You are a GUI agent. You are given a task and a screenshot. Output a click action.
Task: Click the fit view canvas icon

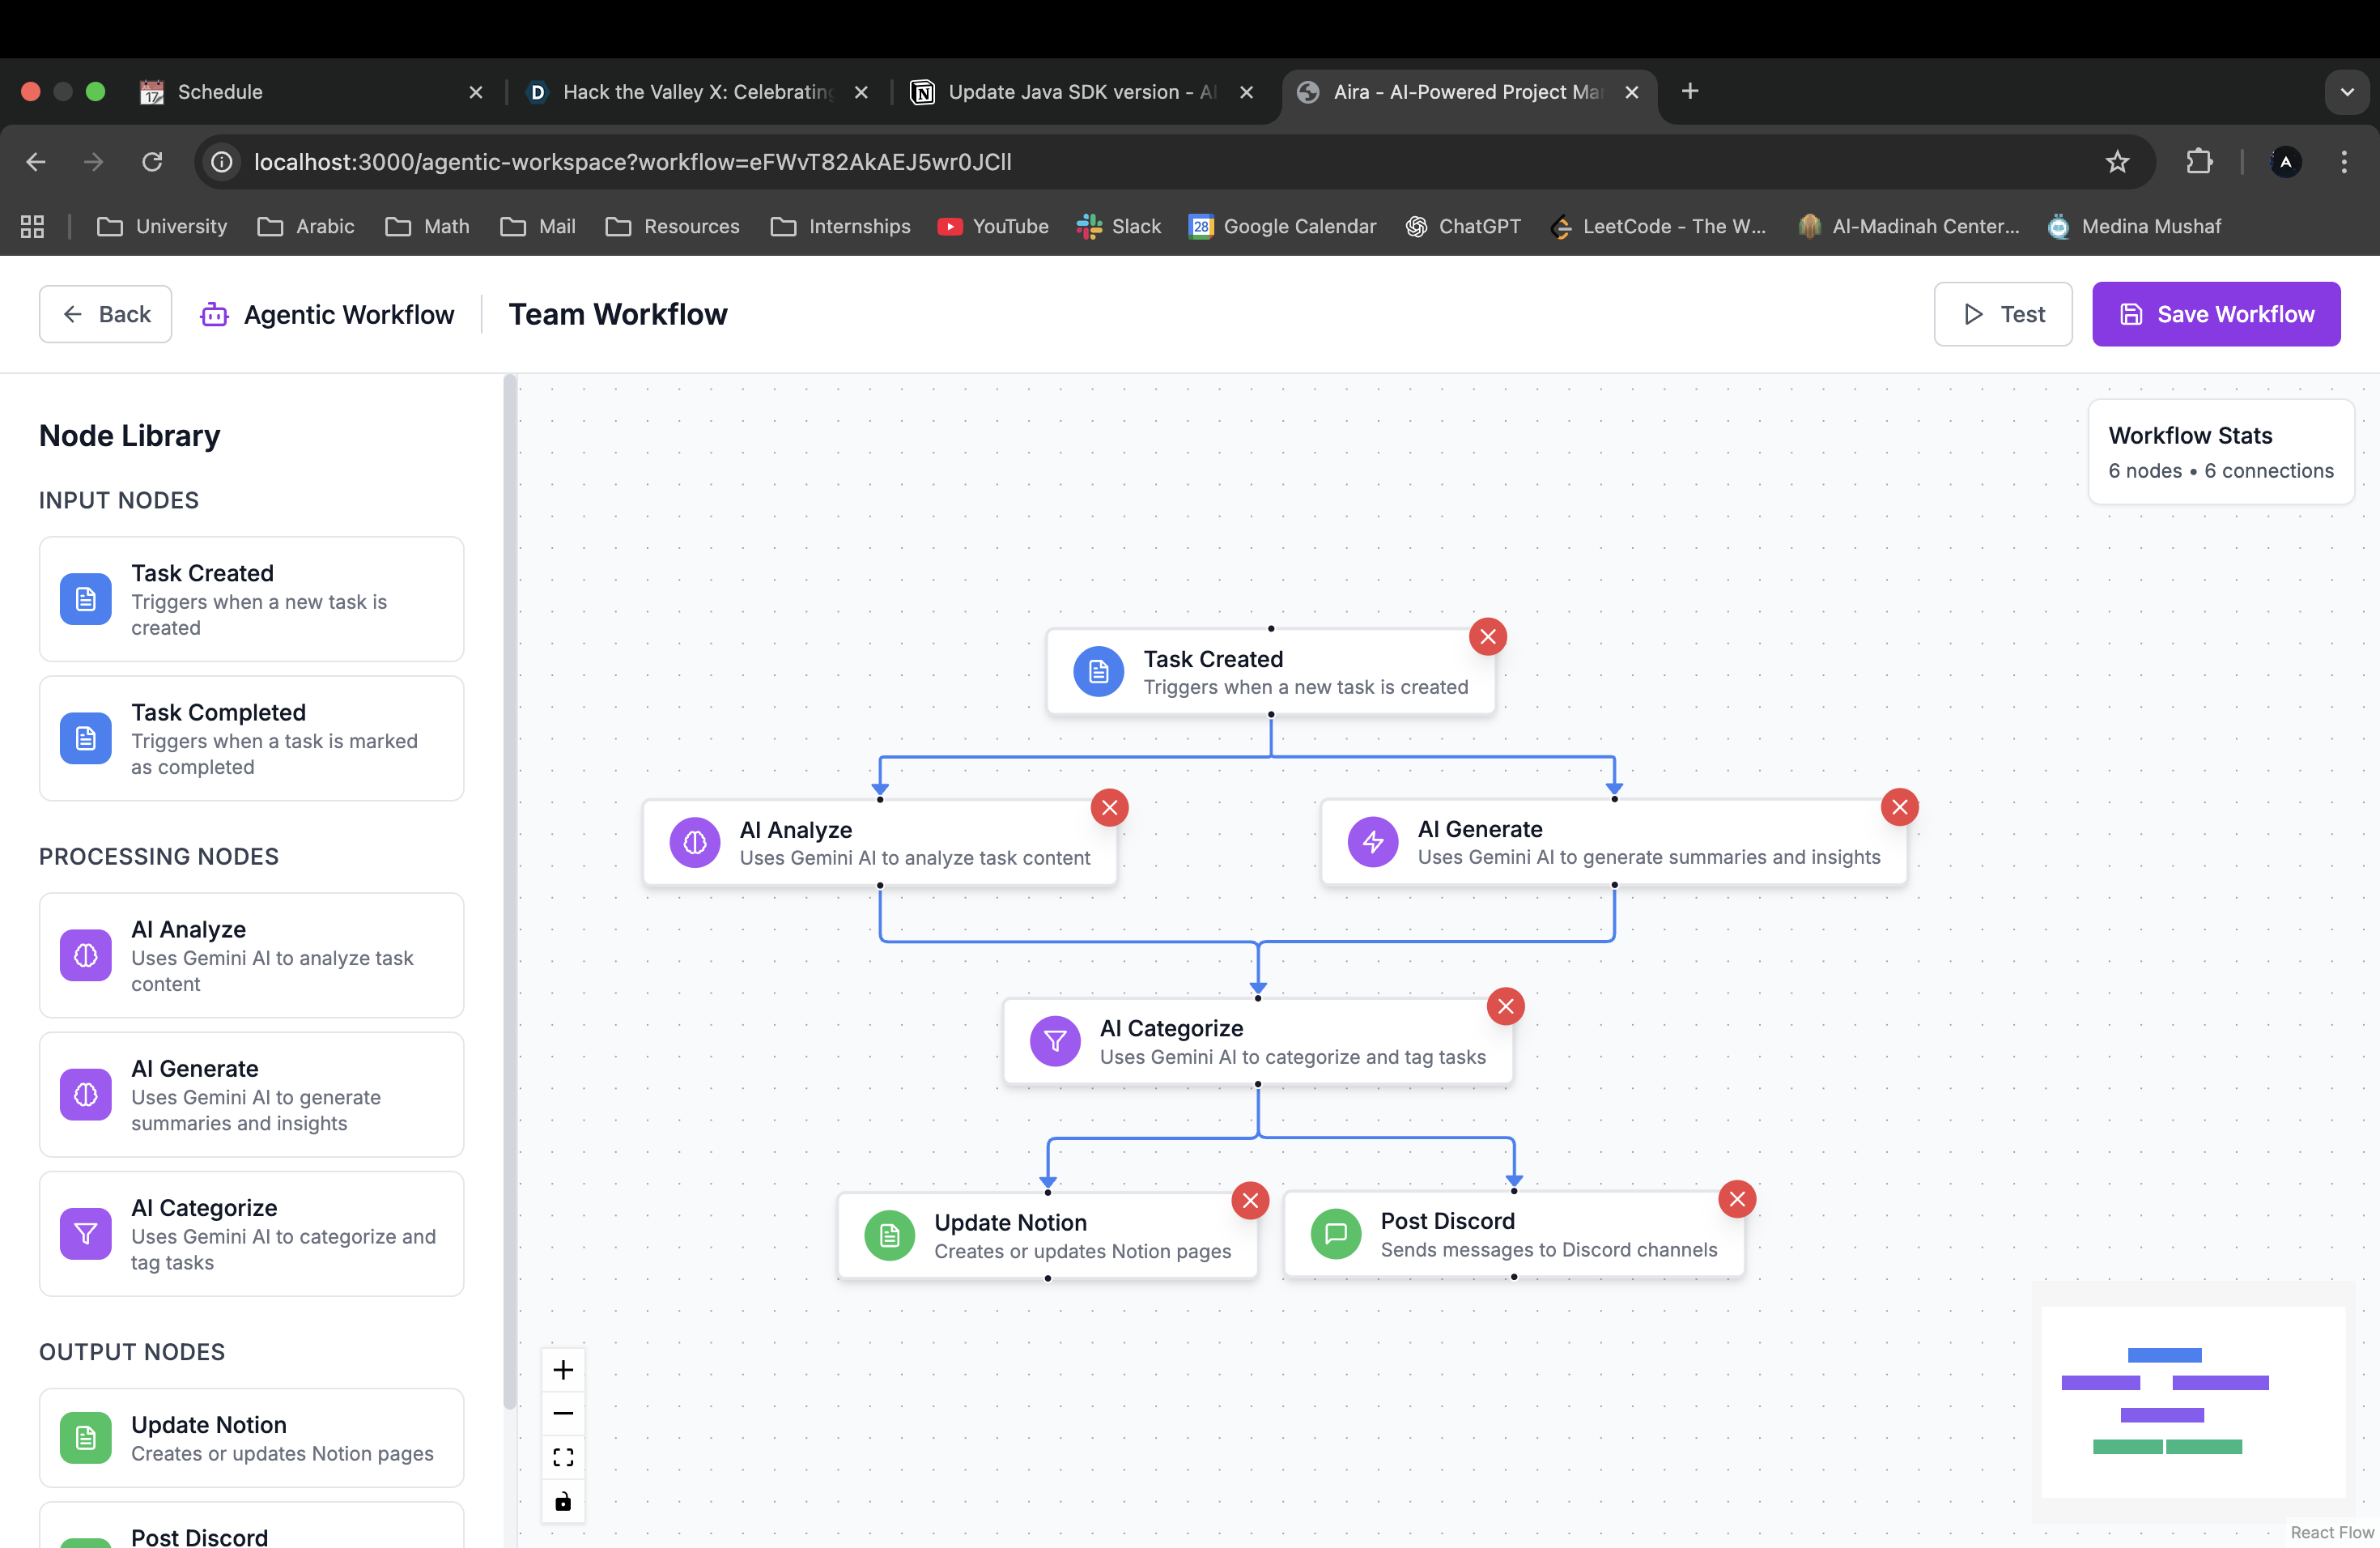563,1457
